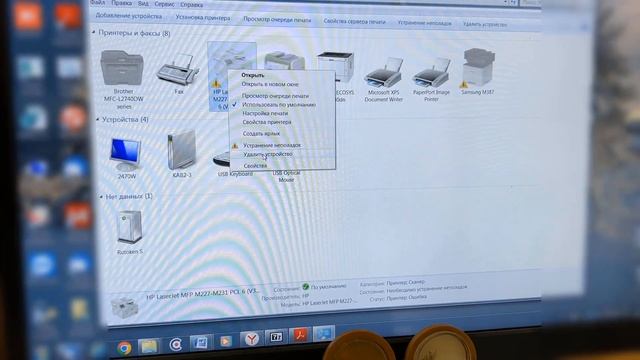Select the Fax device icon
Screen dimensions: 640x360
click(x=178, y=70)
